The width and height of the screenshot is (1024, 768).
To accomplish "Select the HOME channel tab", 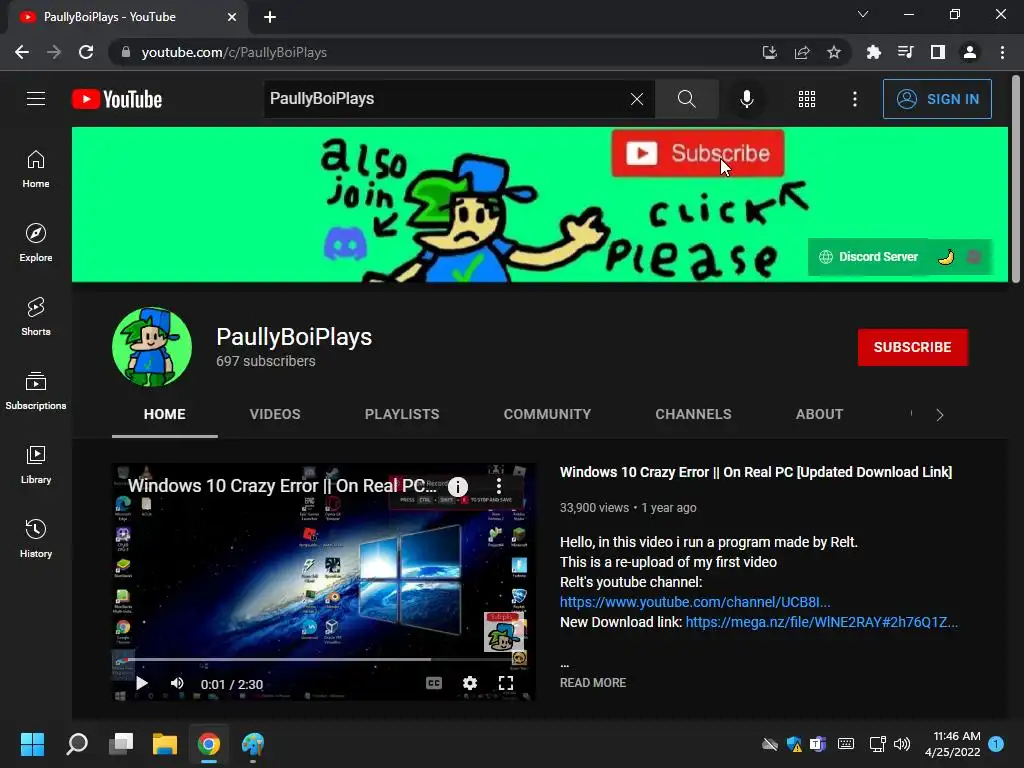I will point(165,414).
